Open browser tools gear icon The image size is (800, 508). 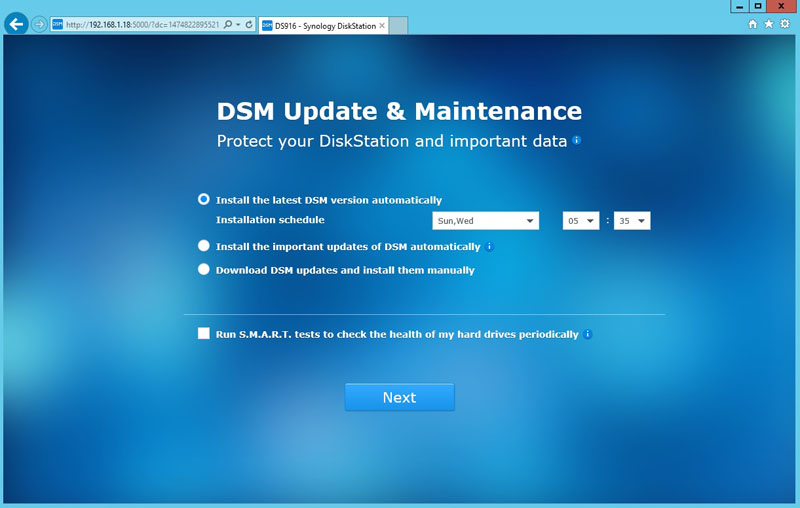[x=785, y=24]
